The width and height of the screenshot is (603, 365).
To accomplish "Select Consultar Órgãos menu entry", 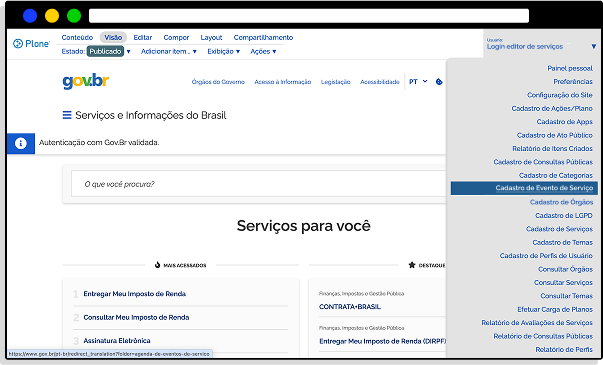I will (x=565, y=269).
